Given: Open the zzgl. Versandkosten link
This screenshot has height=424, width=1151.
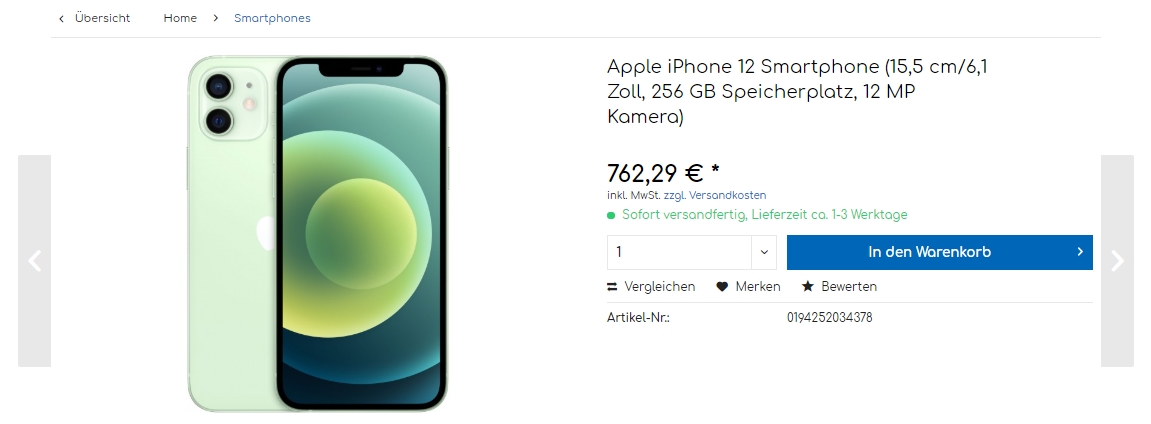Looking at the screenshot, I should click(715, 195).
